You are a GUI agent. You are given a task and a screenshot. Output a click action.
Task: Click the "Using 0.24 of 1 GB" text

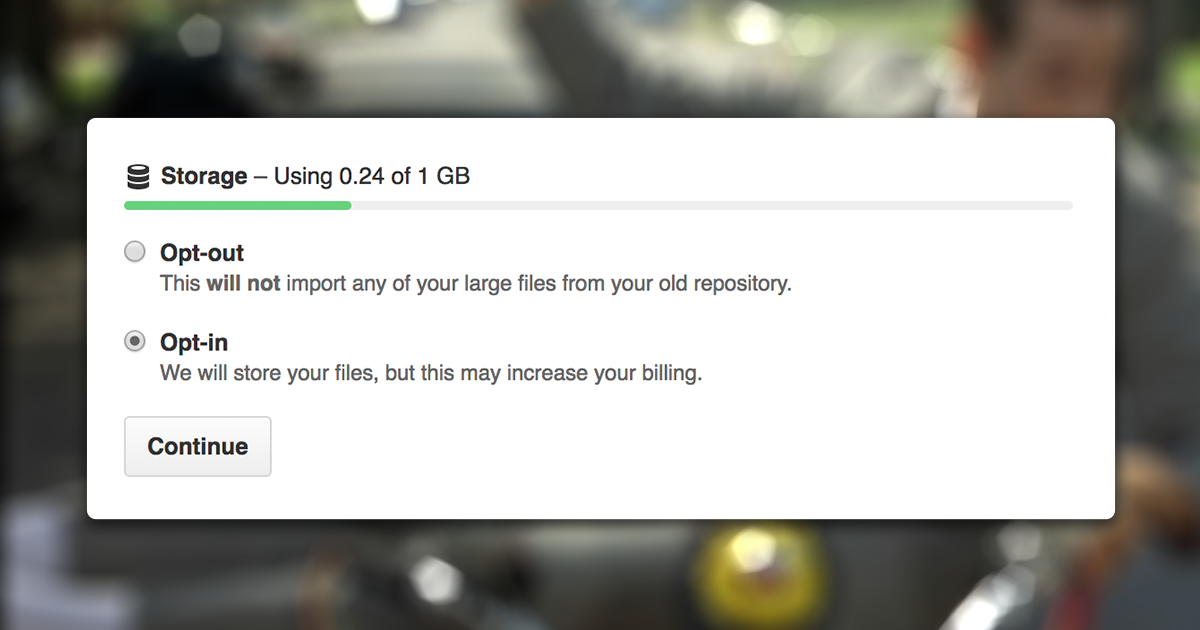click(x=372, y=177)
